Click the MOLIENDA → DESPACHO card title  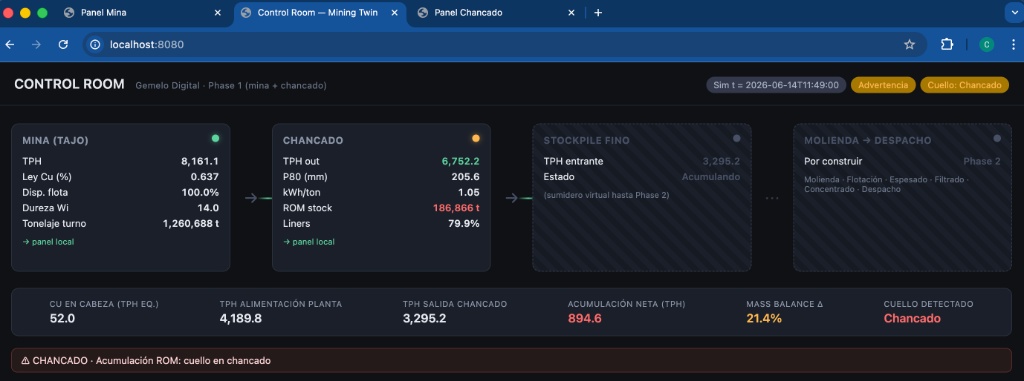pyautogui.click(x=868, y=141)
